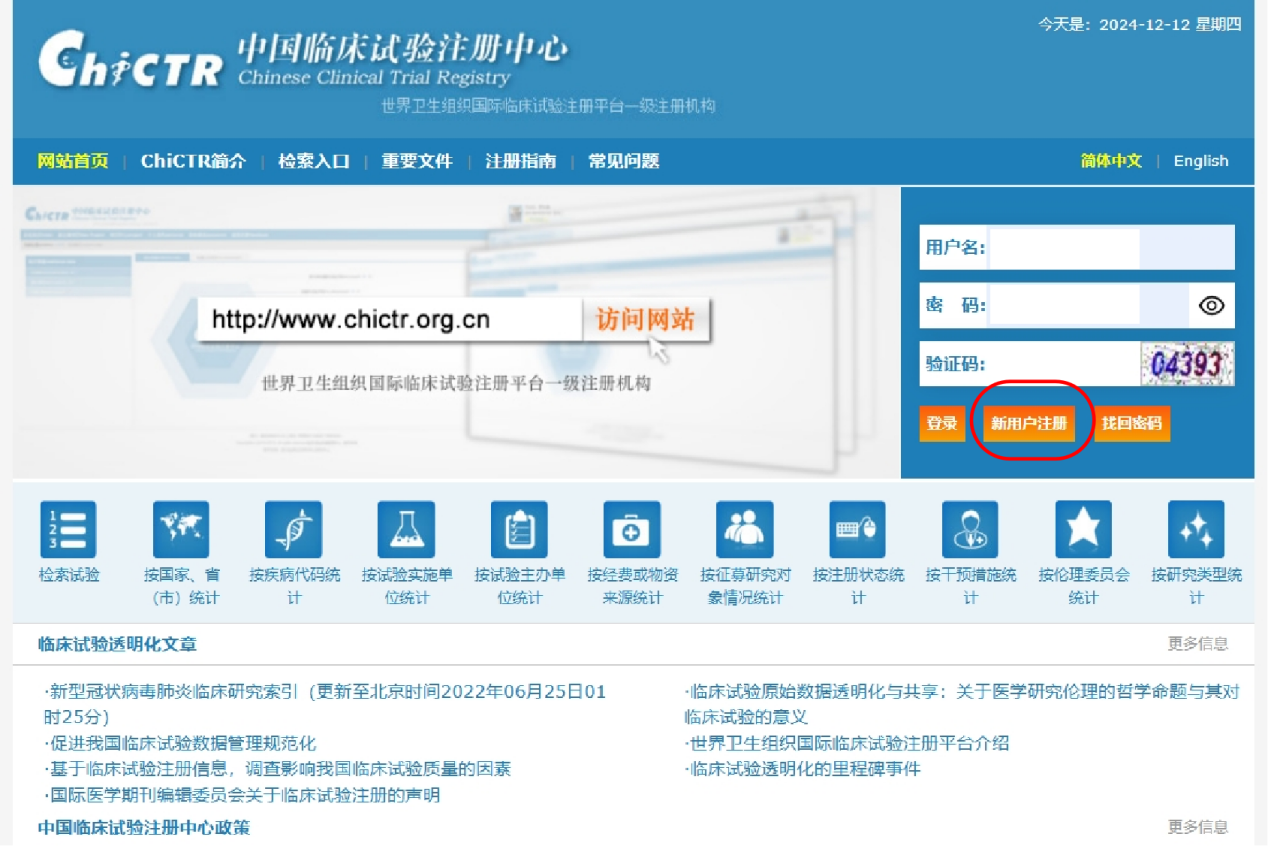Switch to the English version

[1201, 161]
